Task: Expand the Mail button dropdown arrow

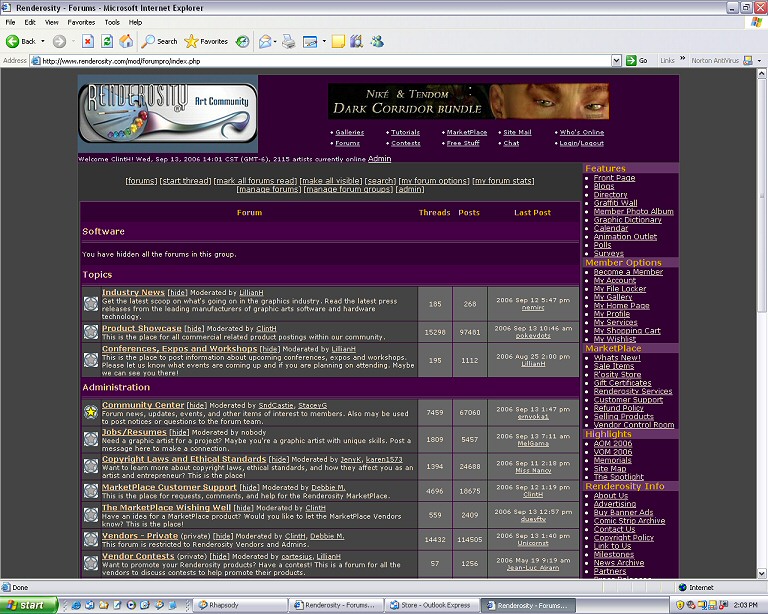Action: (x=275, y=41)
